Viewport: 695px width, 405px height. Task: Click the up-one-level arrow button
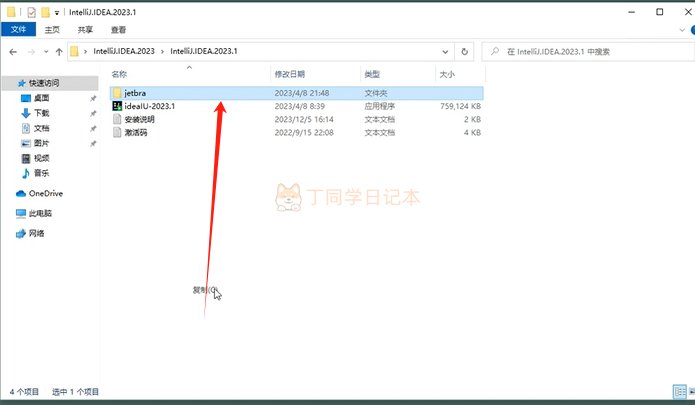[60, 51]
